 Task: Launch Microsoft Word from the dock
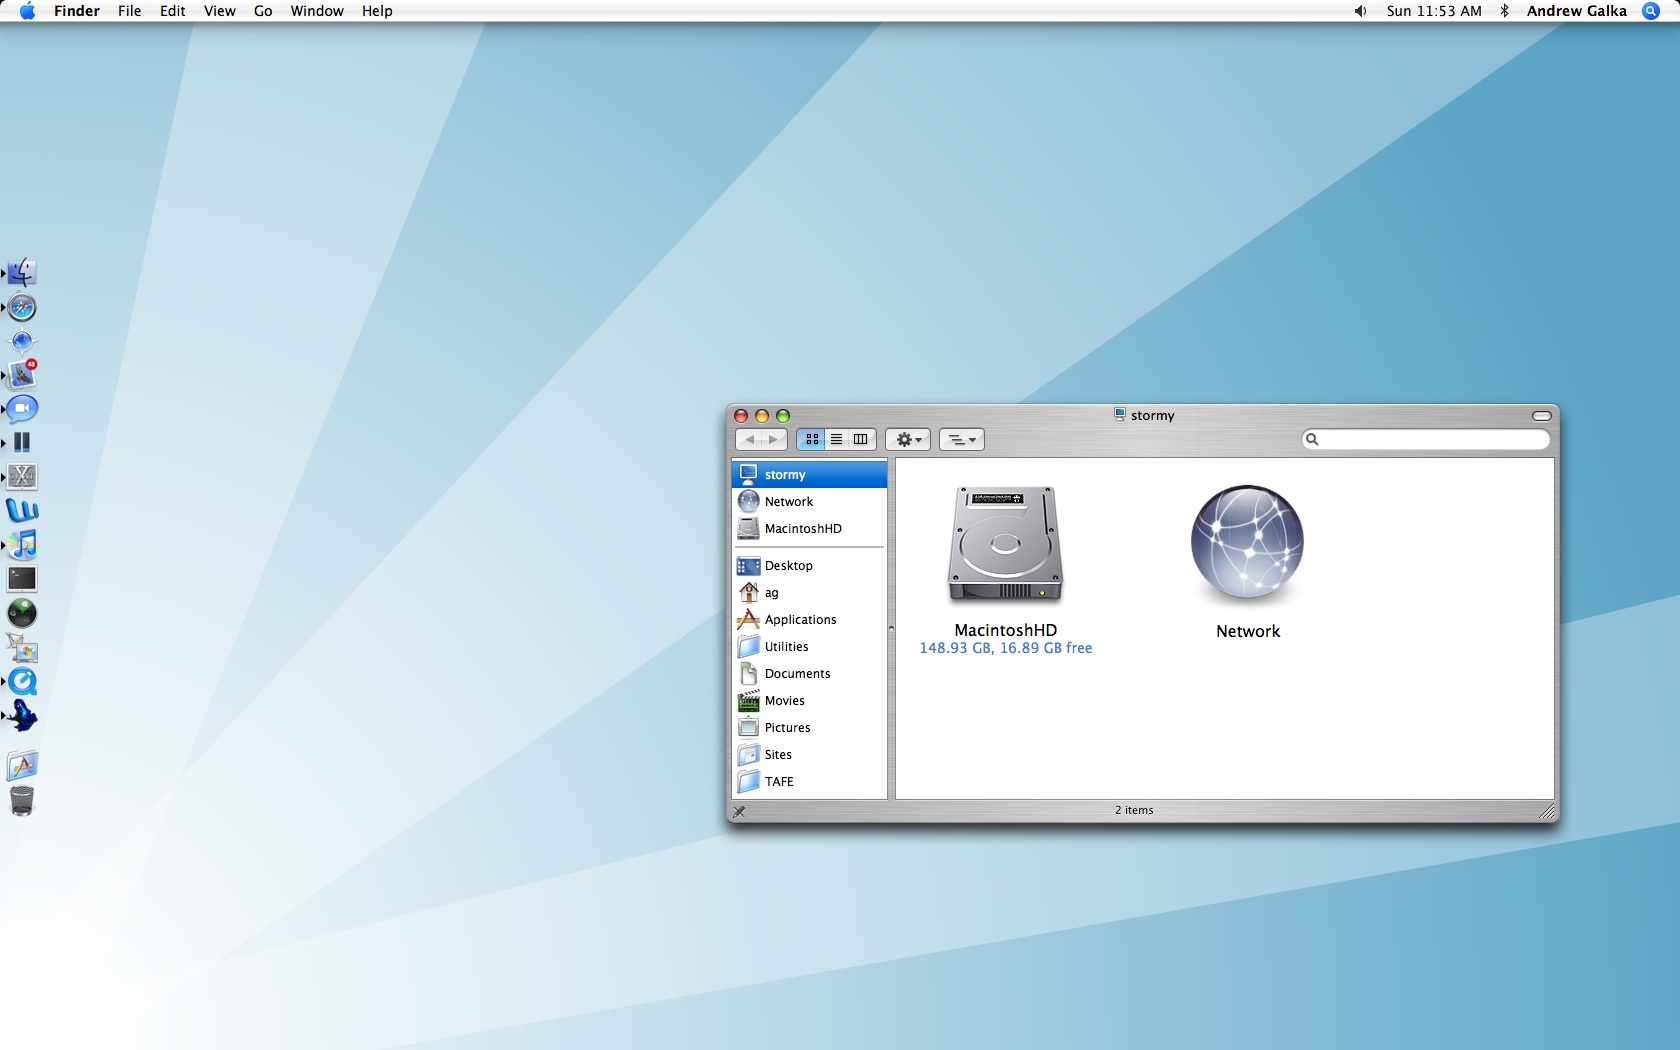coord(22,511)
